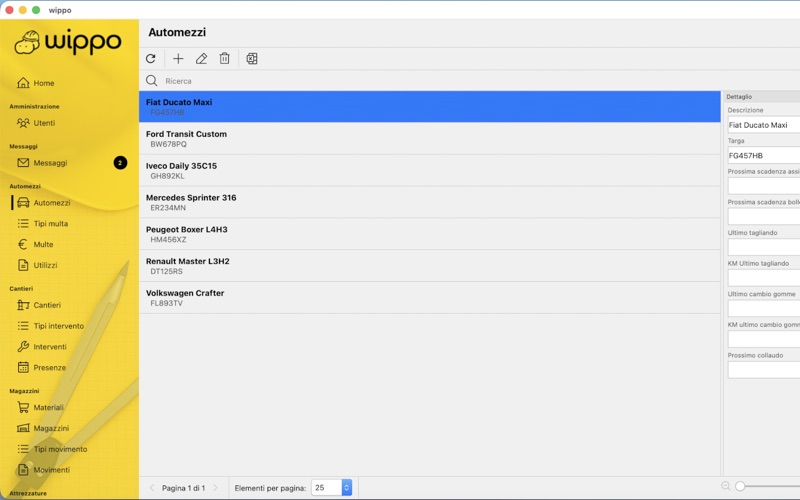Image resolution: width=800 pixels, height=500 pixels.
Task: Click the Utilizzi document icon
Action: tap(23, 265)
